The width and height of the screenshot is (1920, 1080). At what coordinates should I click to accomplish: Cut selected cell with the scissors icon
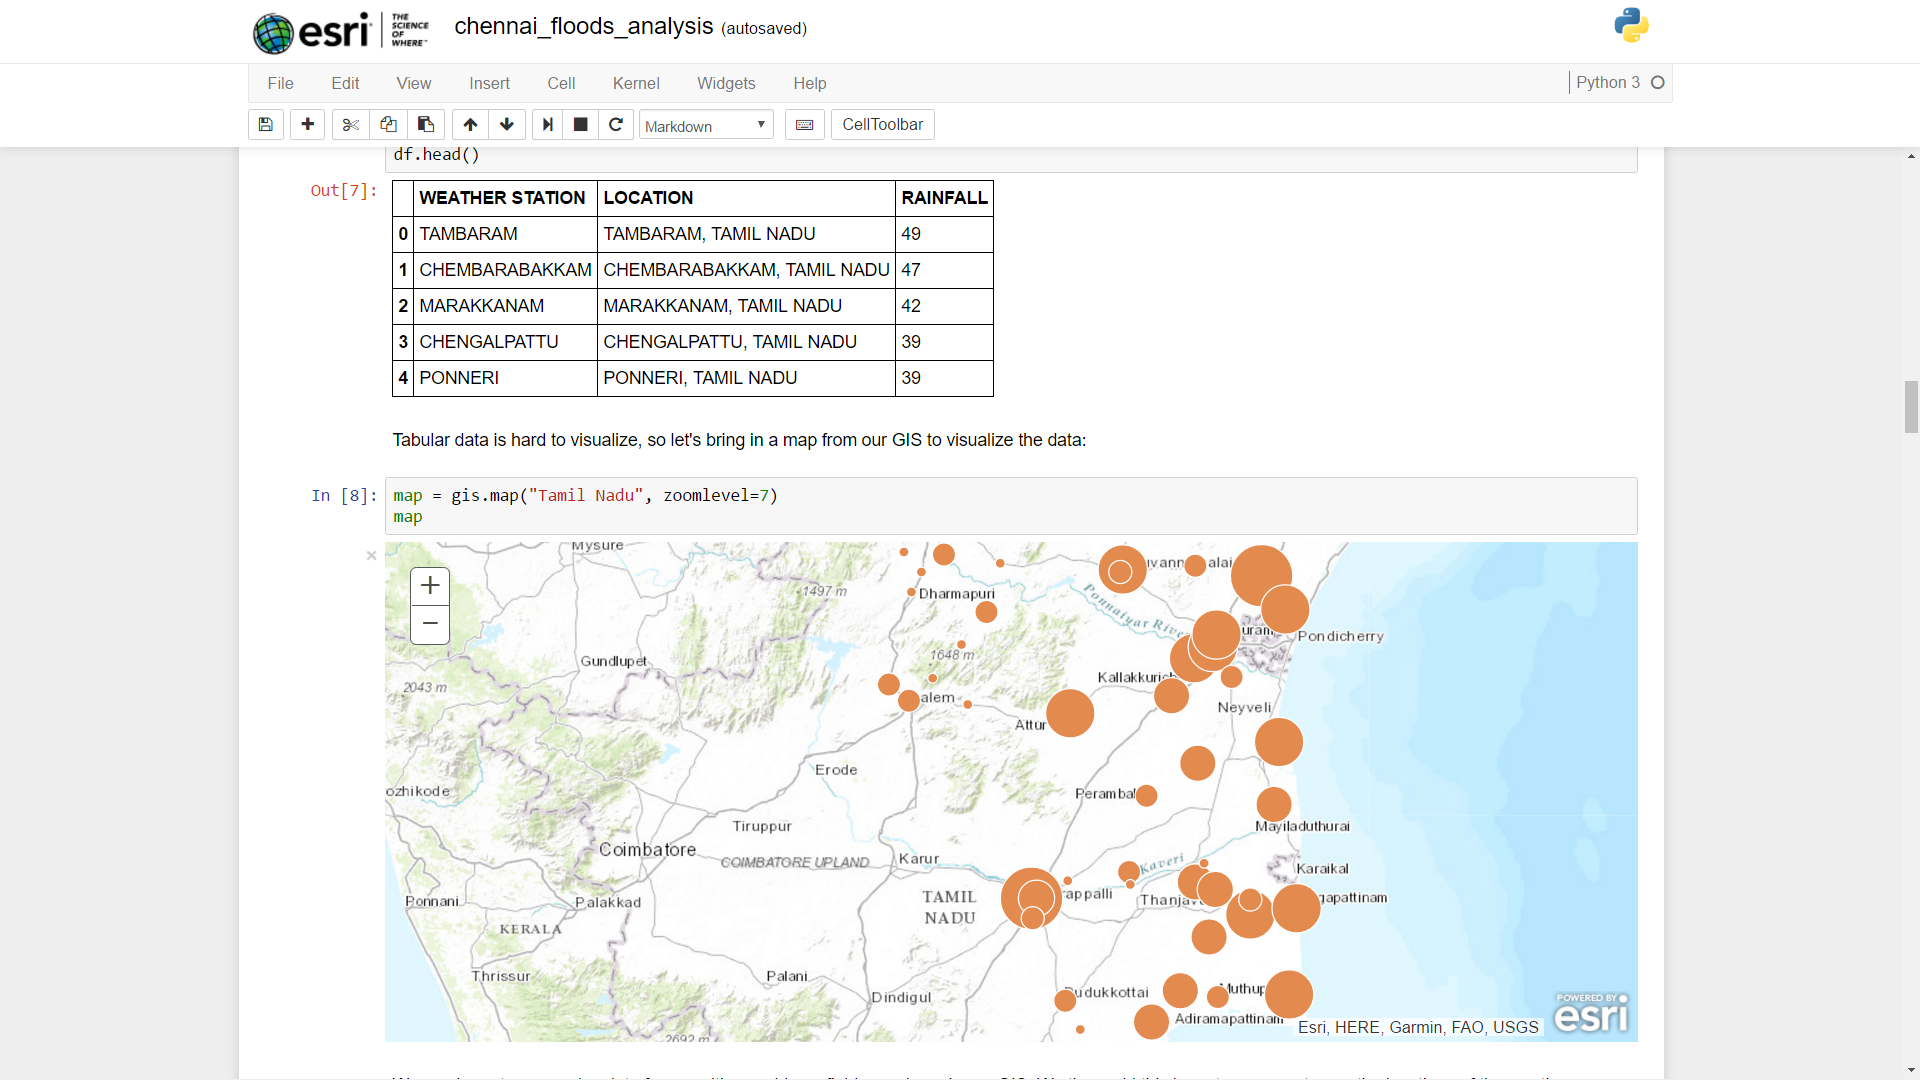351,124
